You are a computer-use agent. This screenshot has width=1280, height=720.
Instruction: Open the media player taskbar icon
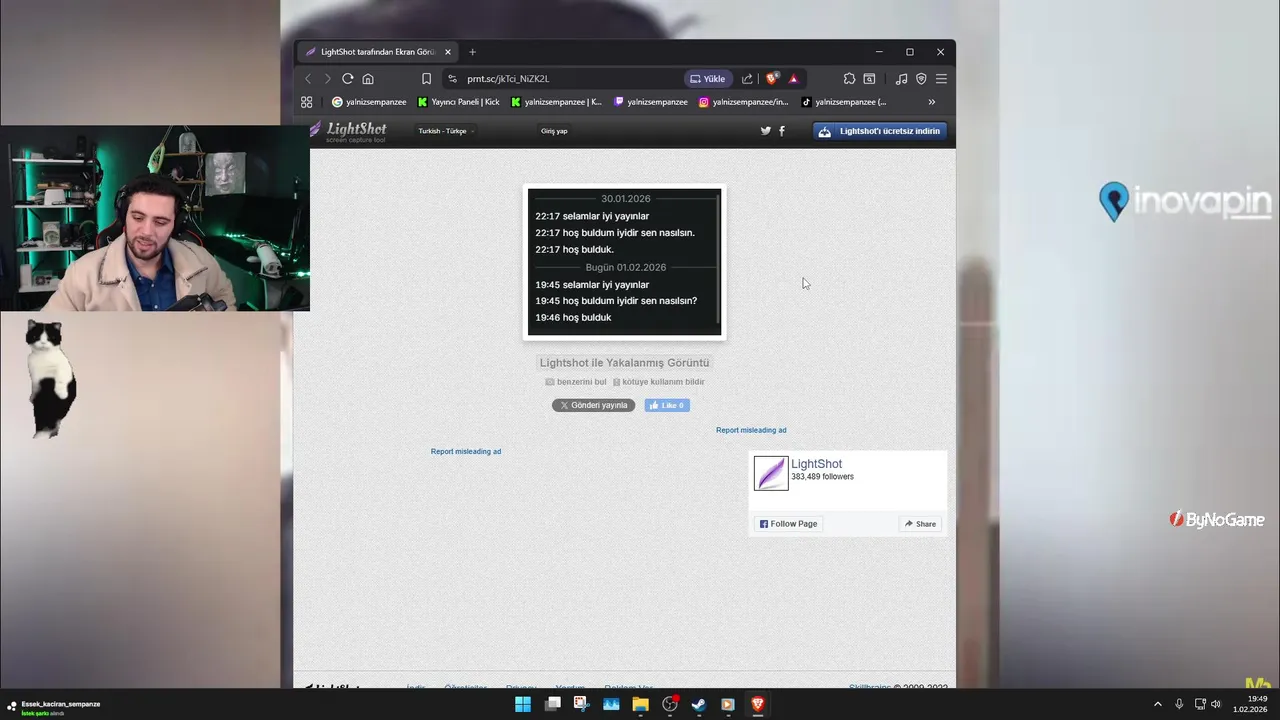(x=728, y=704)
